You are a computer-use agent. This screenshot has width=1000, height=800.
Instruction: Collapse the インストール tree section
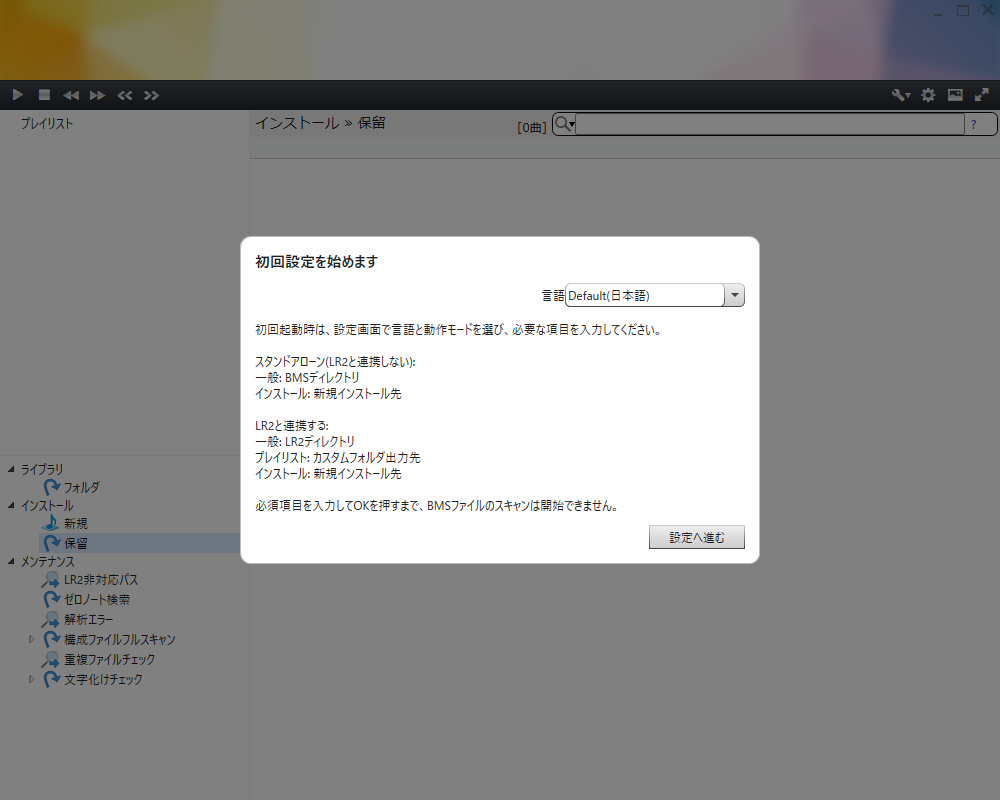11,505
